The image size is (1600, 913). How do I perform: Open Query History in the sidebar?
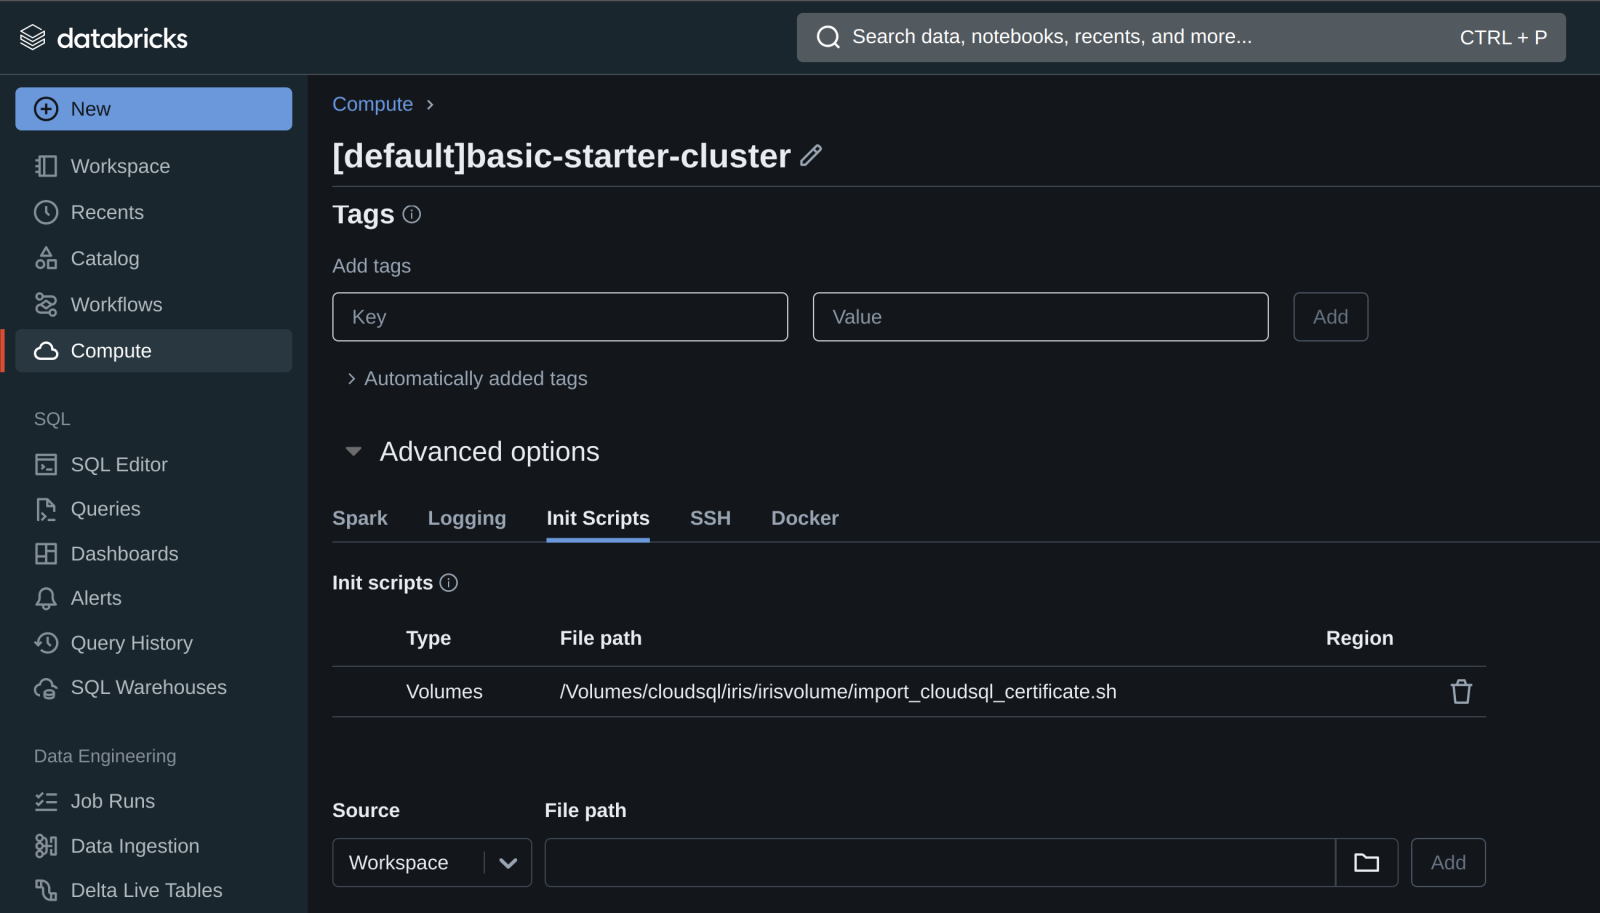coord(131,643)
